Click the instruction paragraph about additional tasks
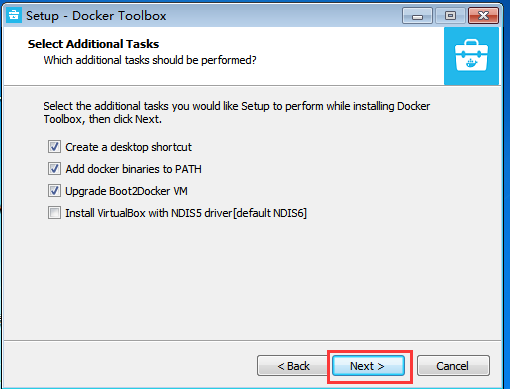 (x=237, y=112)
